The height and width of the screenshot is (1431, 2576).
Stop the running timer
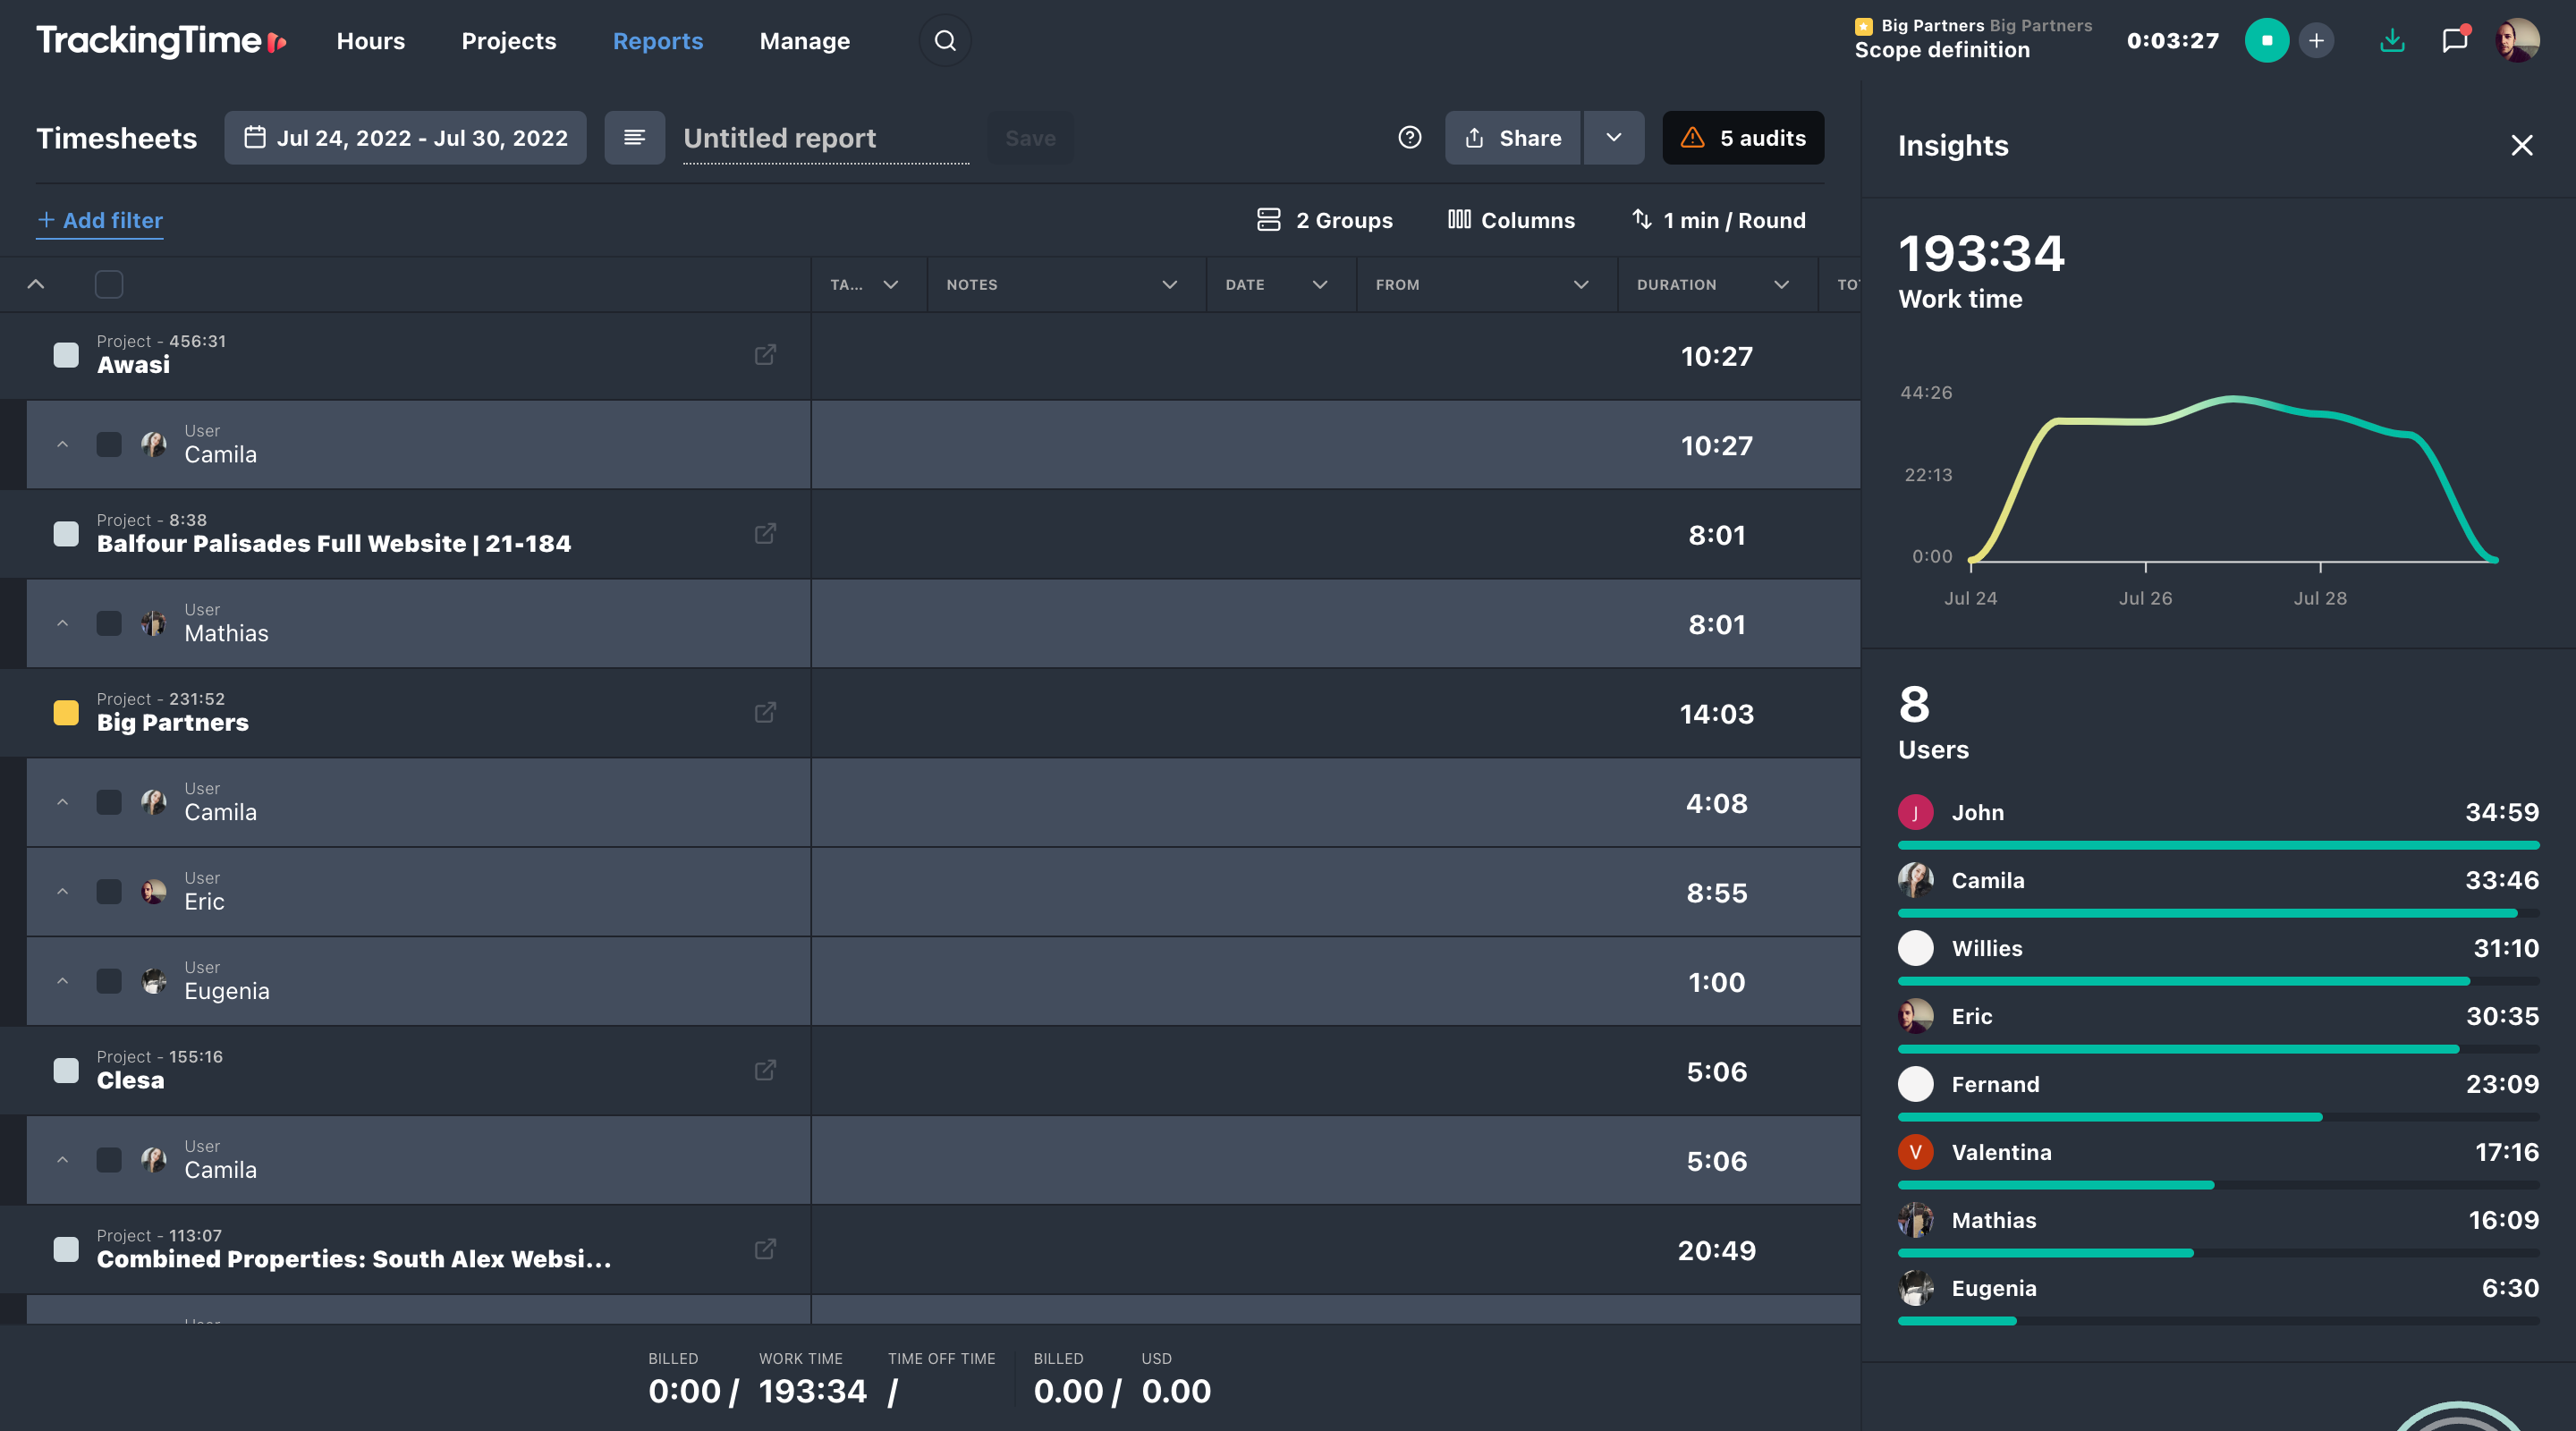click(2266, 41)
